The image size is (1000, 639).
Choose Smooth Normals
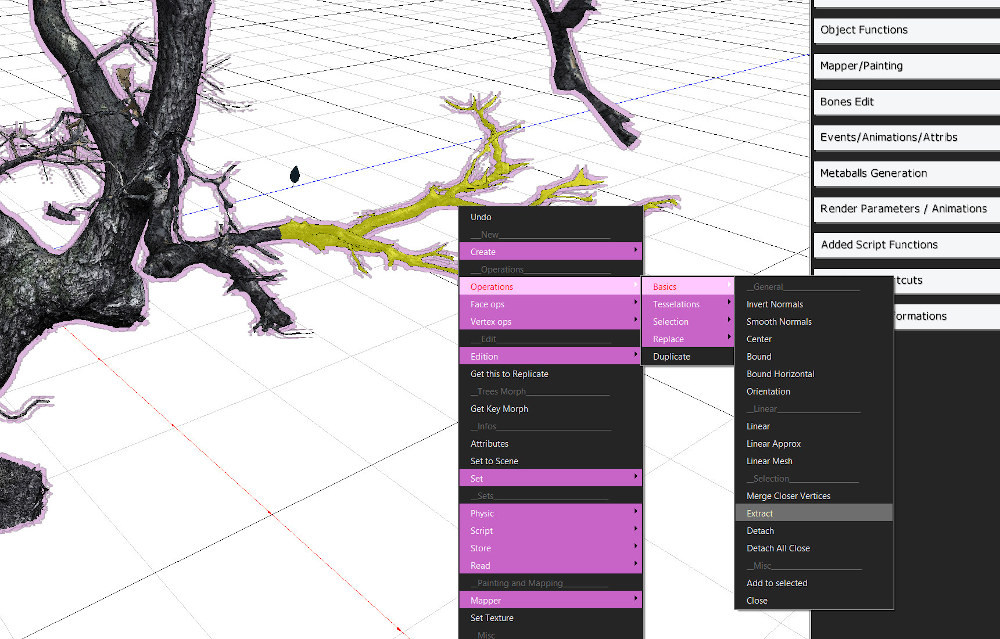[x=814, y=321]
